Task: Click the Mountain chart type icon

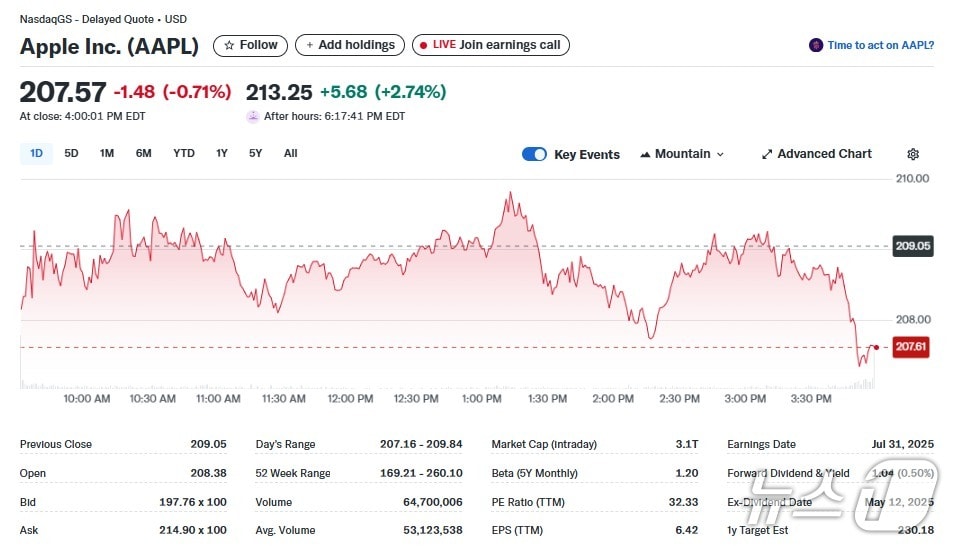Action: (645, 154)
